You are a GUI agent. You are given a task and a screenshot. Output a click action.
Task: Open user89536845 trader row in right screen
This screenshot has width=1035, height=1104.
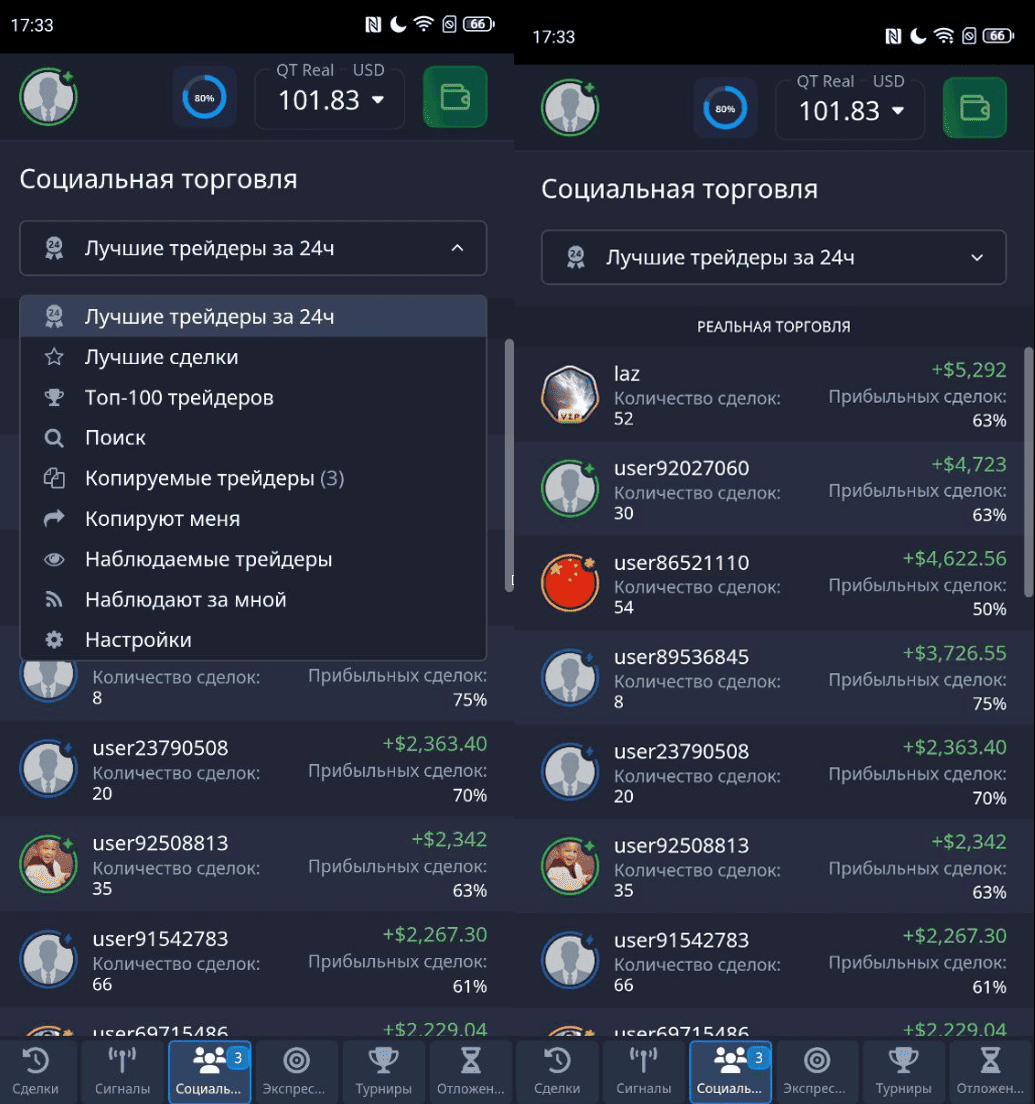click(x=774, y=678)
